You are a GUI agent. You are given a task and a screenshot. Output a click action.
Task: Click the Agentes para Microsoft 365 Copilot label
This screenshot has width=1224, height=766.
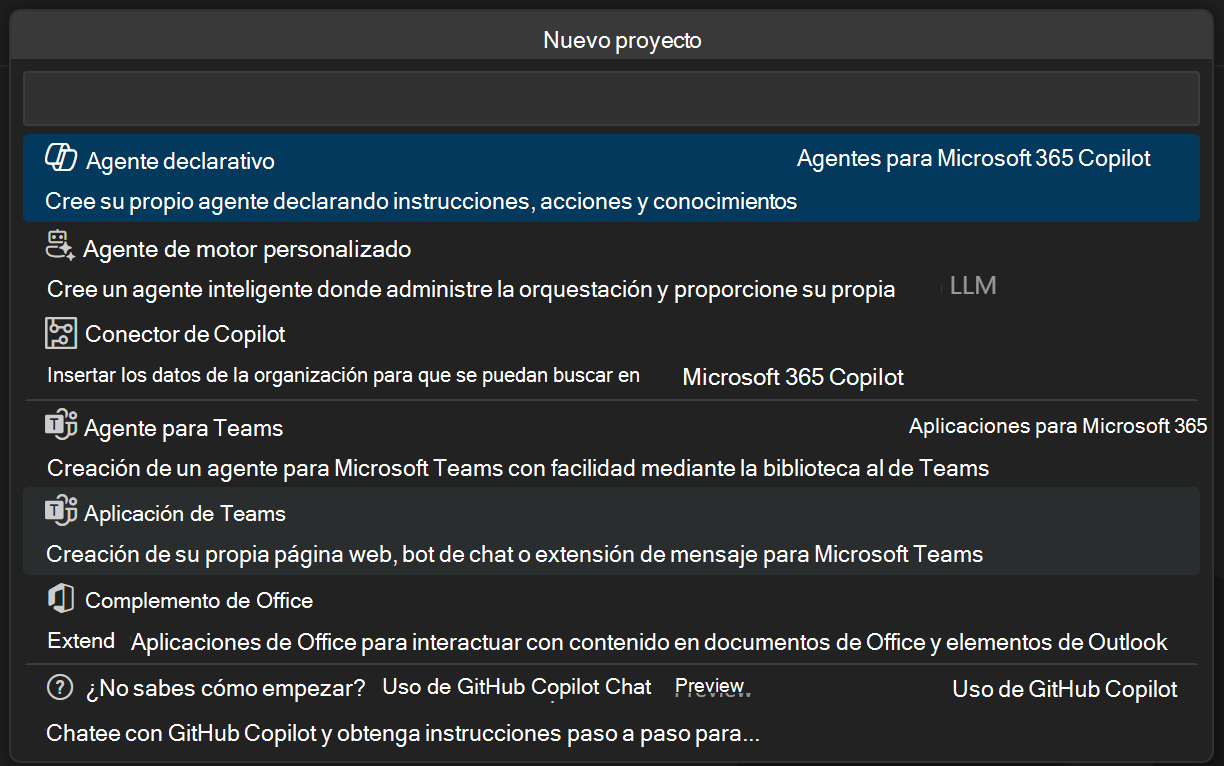[974, 157]
